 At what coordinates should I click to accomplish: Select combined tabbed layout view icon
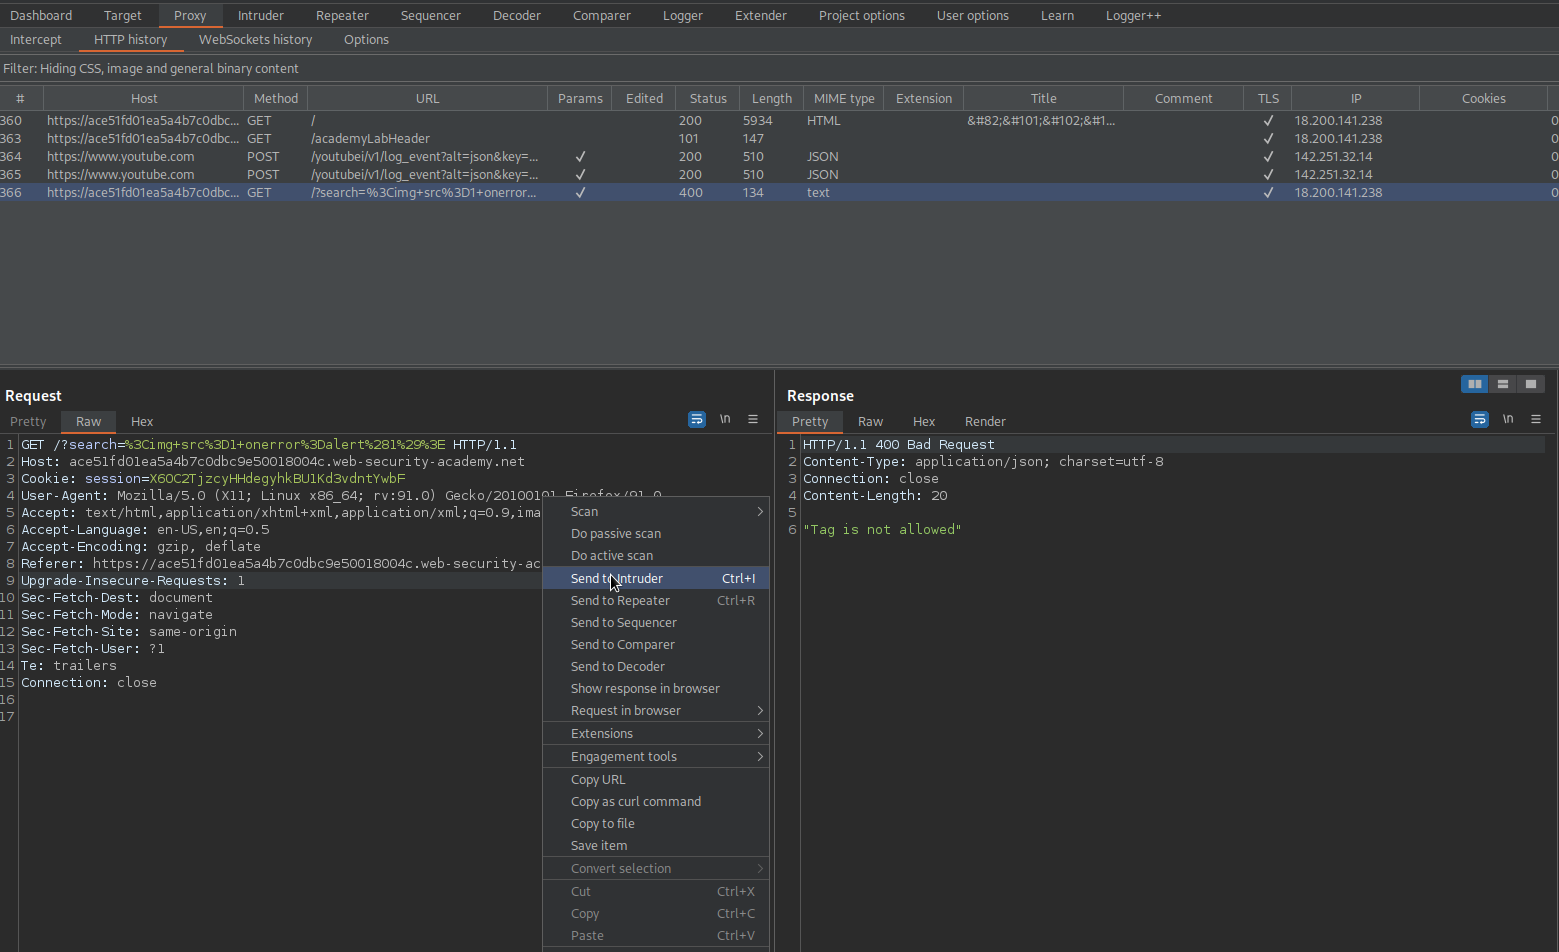tap(1530, 384)
